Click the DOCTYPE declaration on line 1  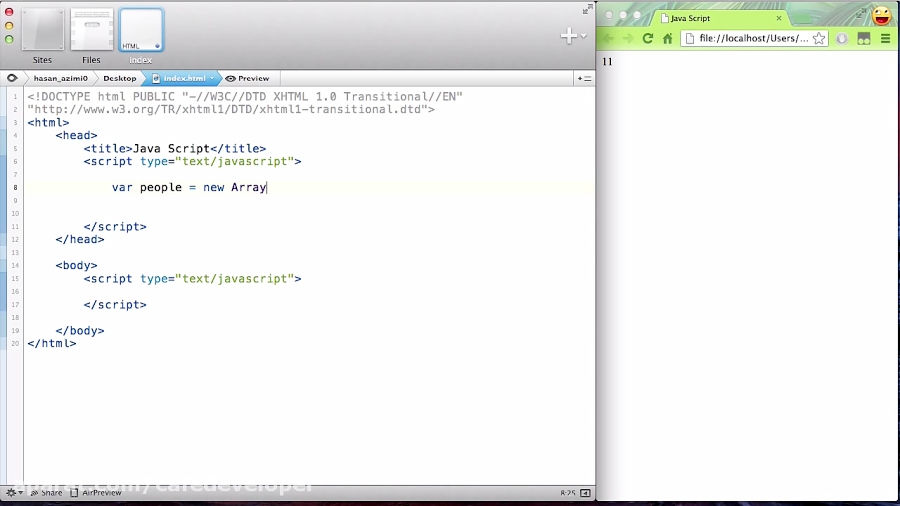[245, 96]
